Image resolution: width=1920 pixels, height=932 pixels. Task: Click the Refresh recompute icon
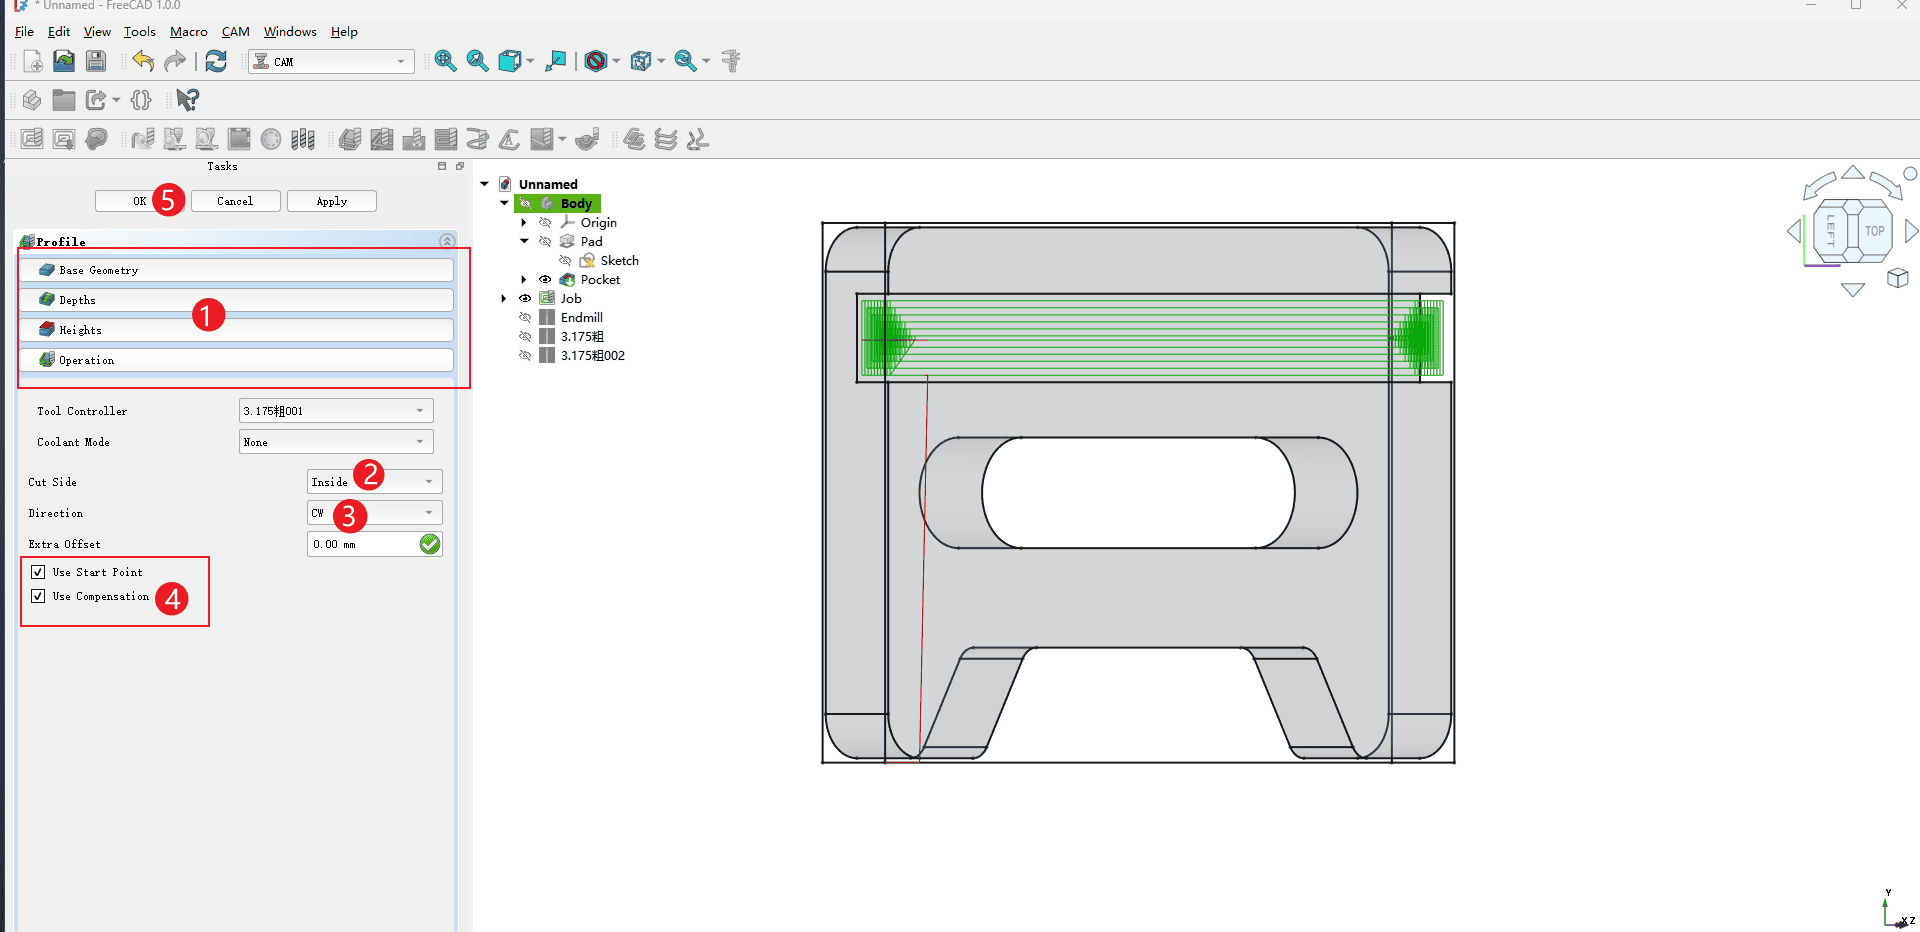point(216,61)
